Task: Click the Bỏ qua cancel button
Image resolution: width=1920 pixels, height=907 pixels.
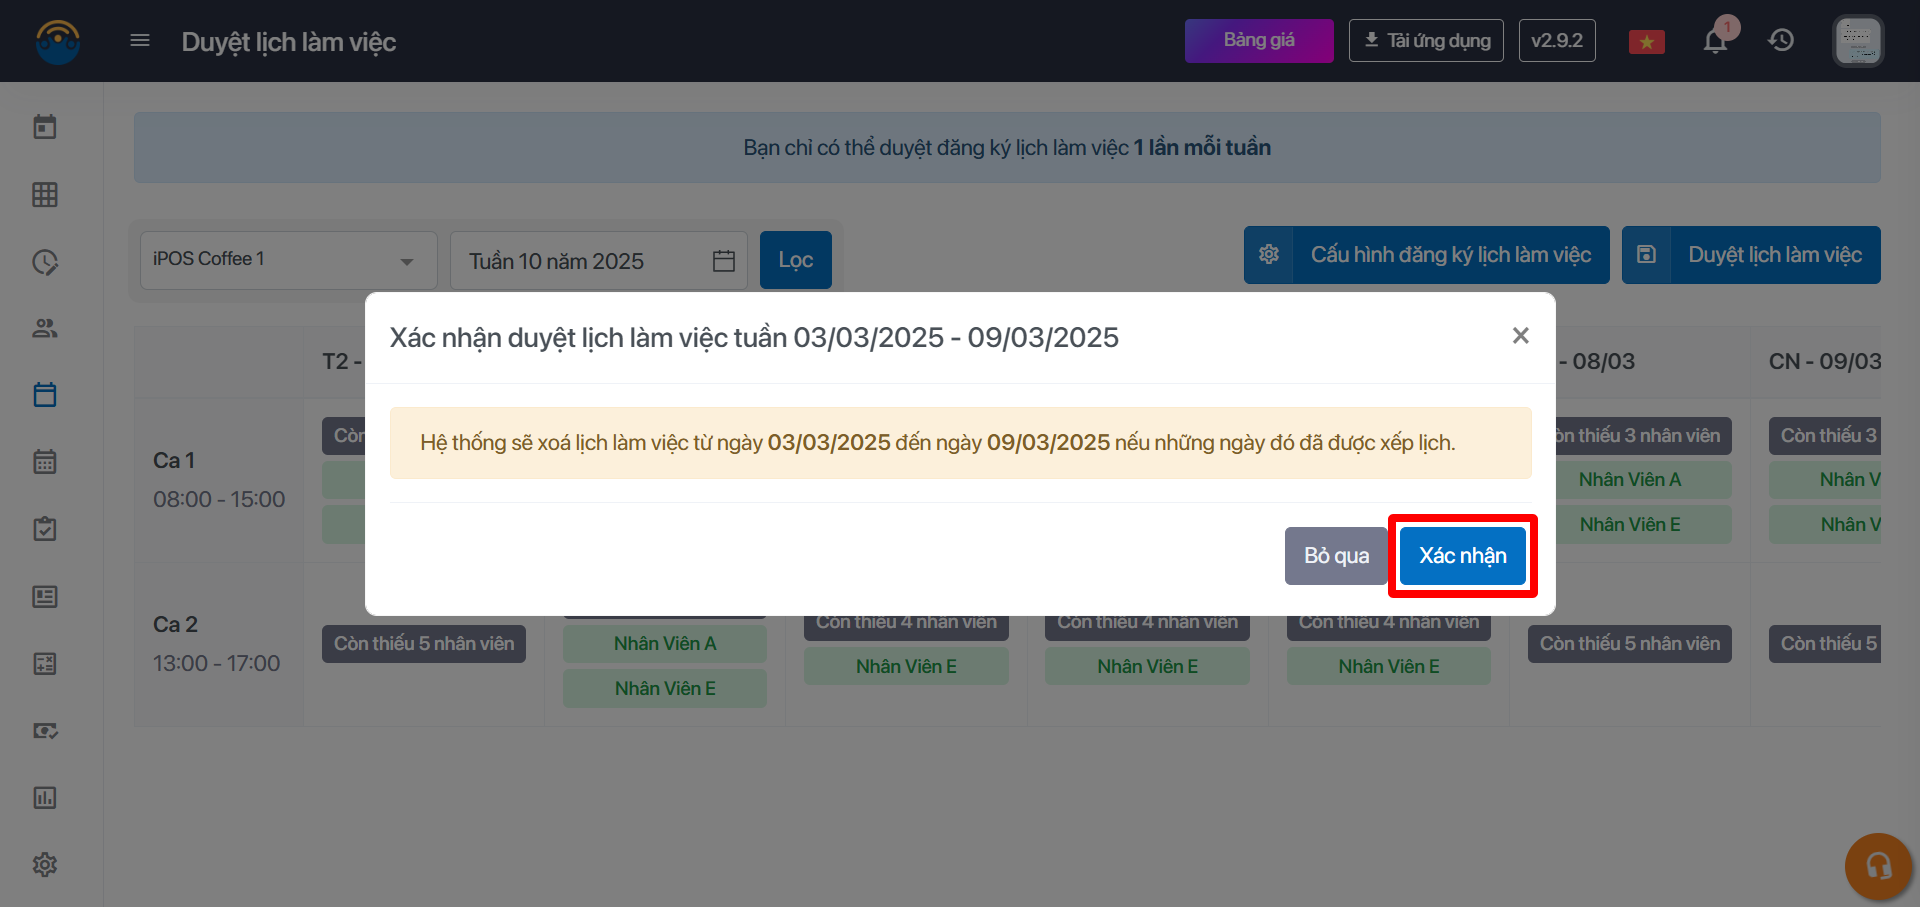Action: 1336,556
